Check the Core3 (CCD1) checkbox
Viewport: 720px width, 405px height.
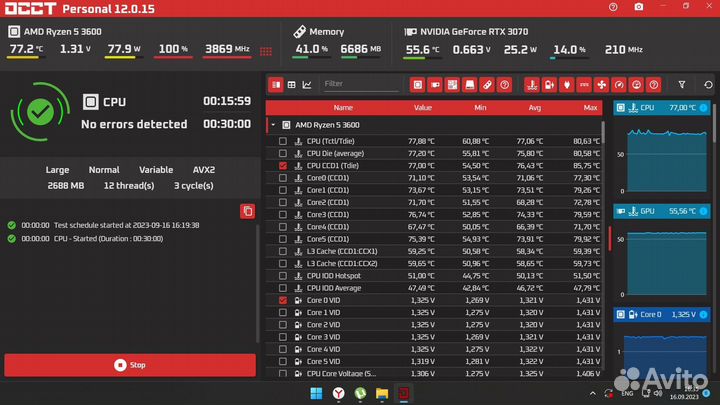pyautogui.click(x=283, y=215)
